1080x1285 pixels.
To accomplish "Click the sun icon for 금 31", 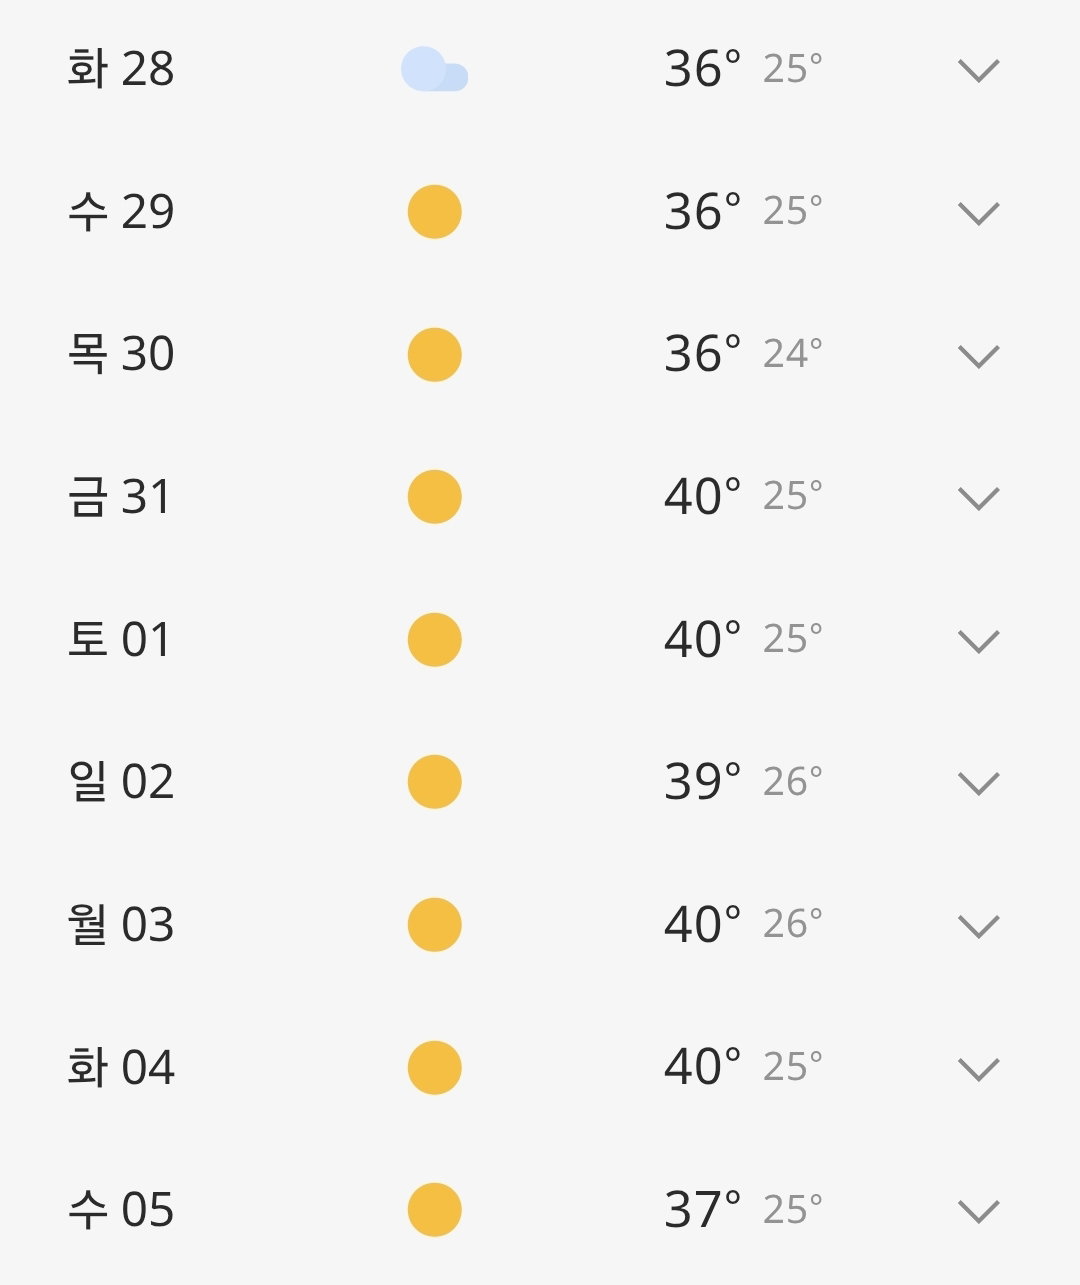I will tap(435, 497).
